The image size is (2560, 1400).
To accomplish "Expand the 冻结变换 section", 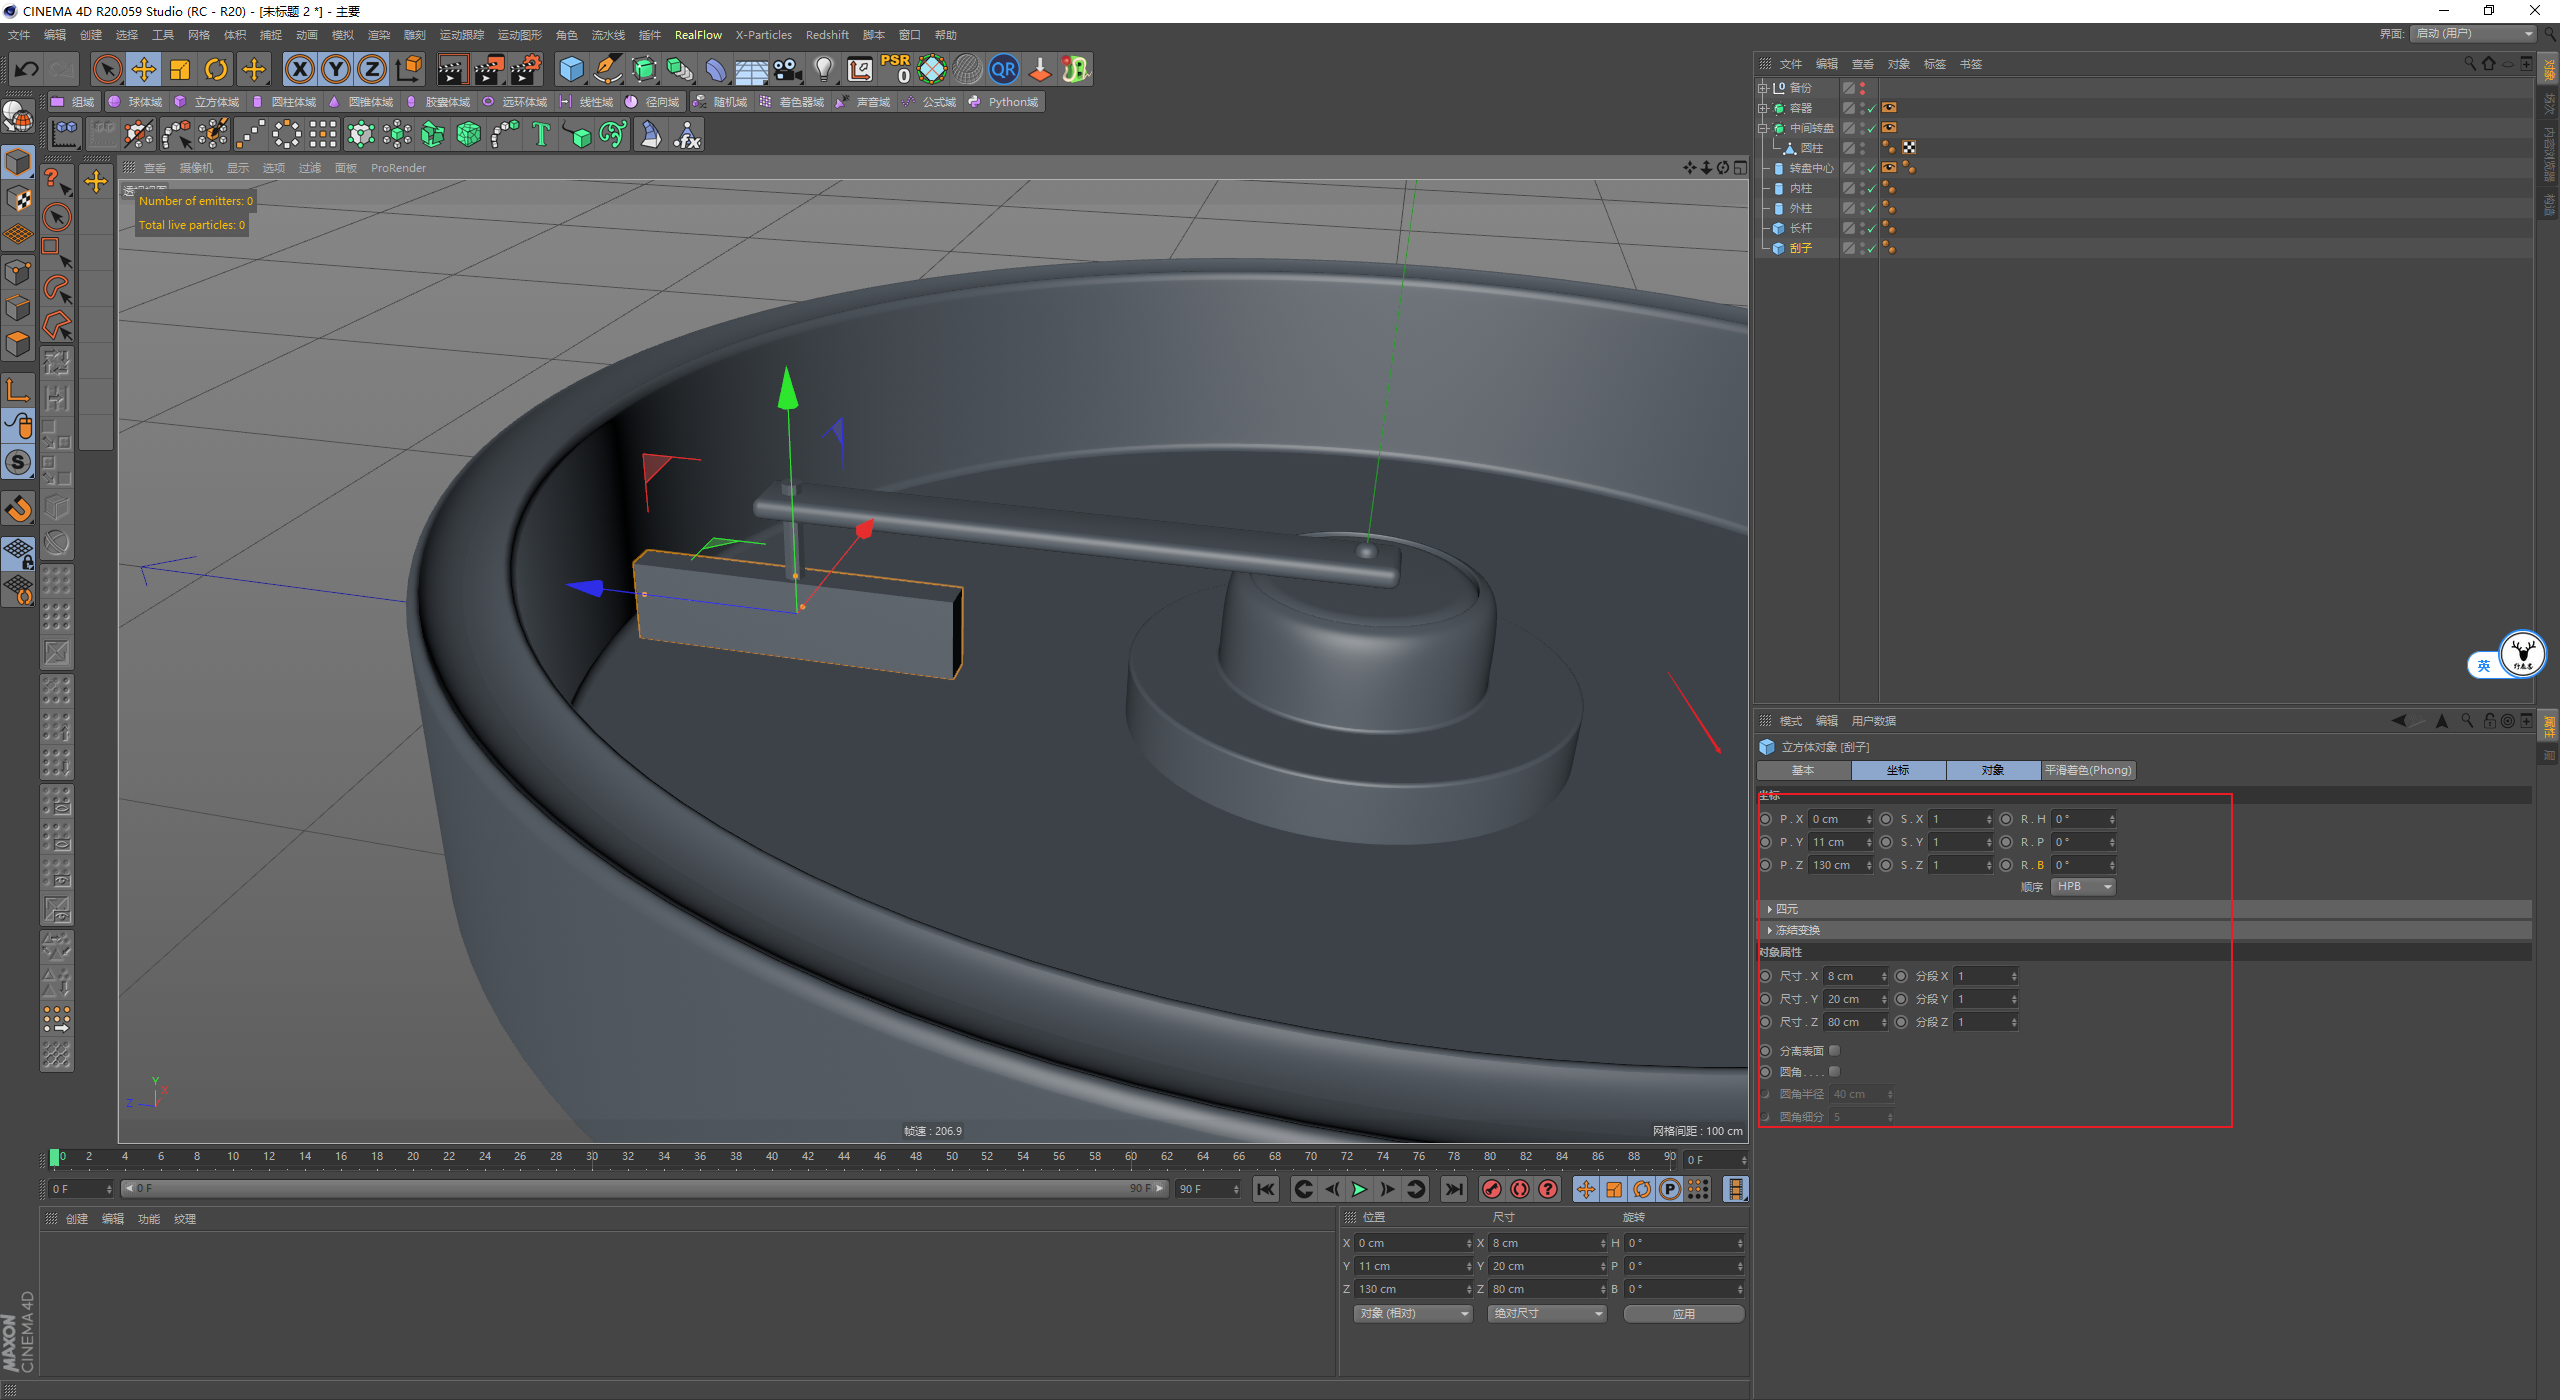I will click(x=1797, y=930).
